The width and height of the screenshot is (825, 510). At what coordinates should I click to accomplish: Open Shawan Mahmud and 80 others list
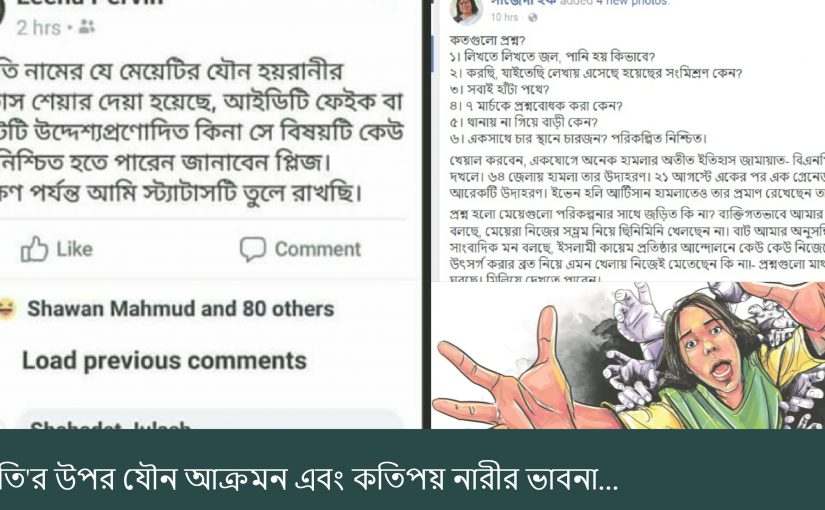tap(180, 308)
